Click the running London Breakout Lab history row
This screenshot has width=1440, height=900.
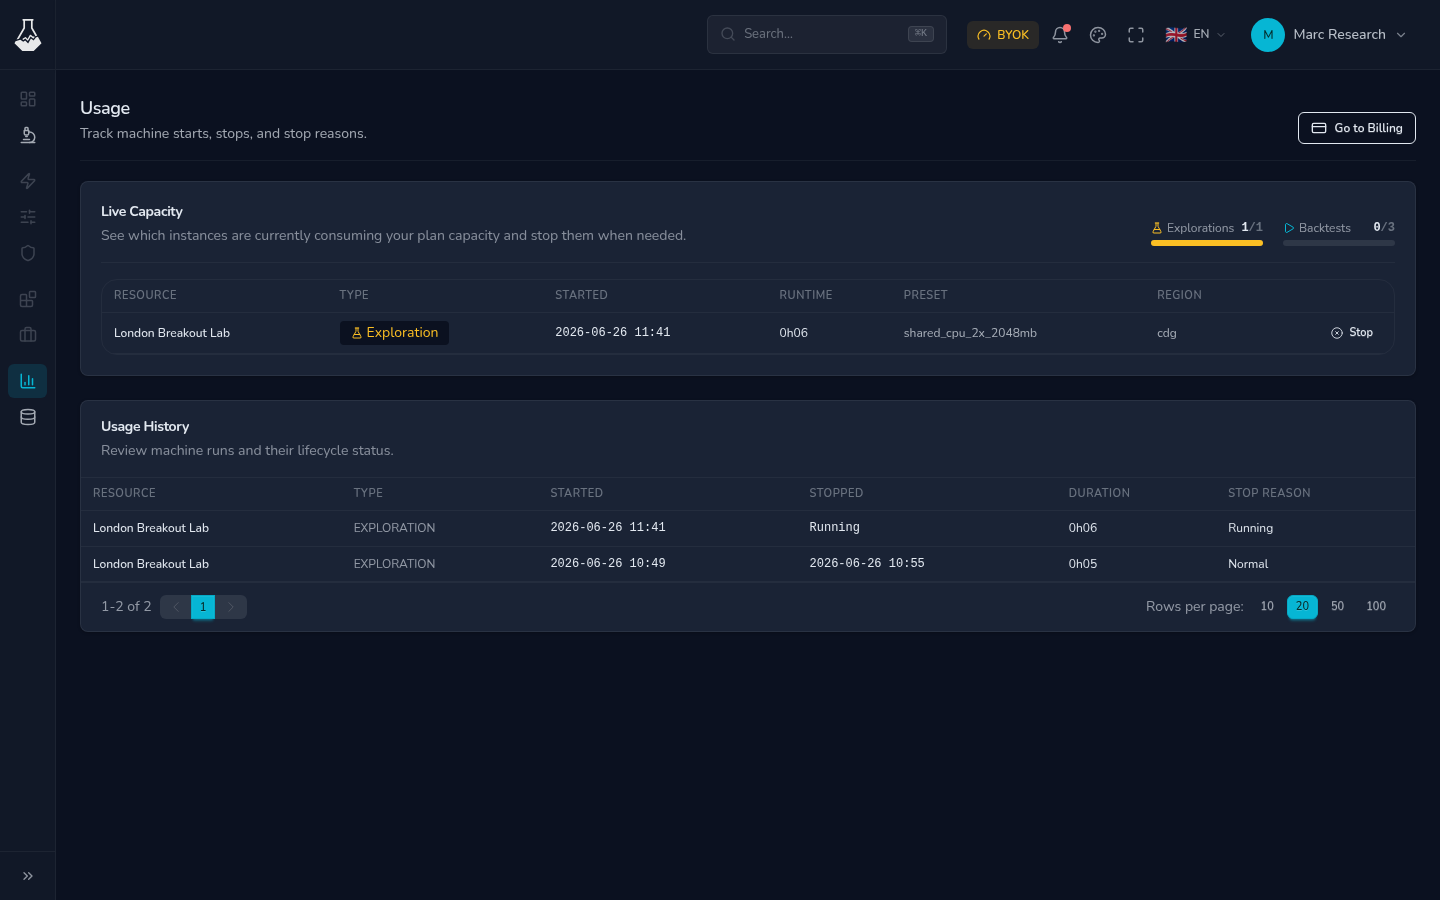point(747,528)
